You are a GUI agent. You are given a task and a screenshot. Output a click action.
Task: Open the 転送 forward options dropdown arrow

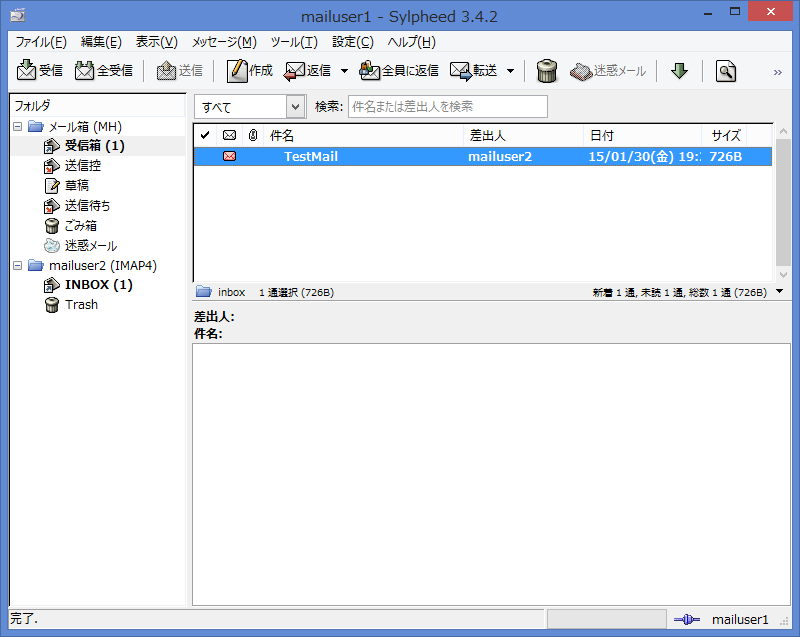tap(510, 71)
